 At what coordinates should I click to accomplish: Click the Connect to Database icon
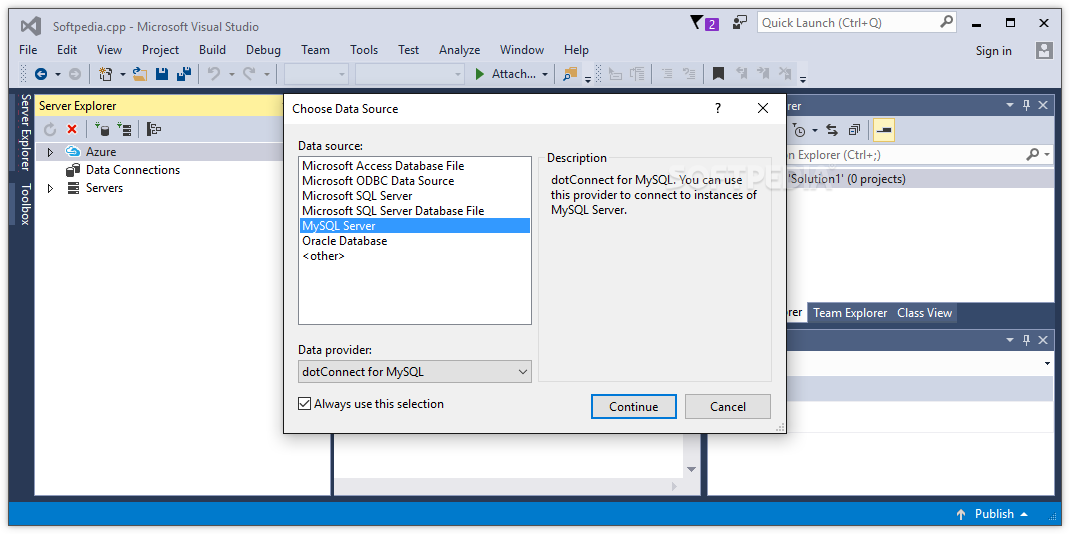102,129
